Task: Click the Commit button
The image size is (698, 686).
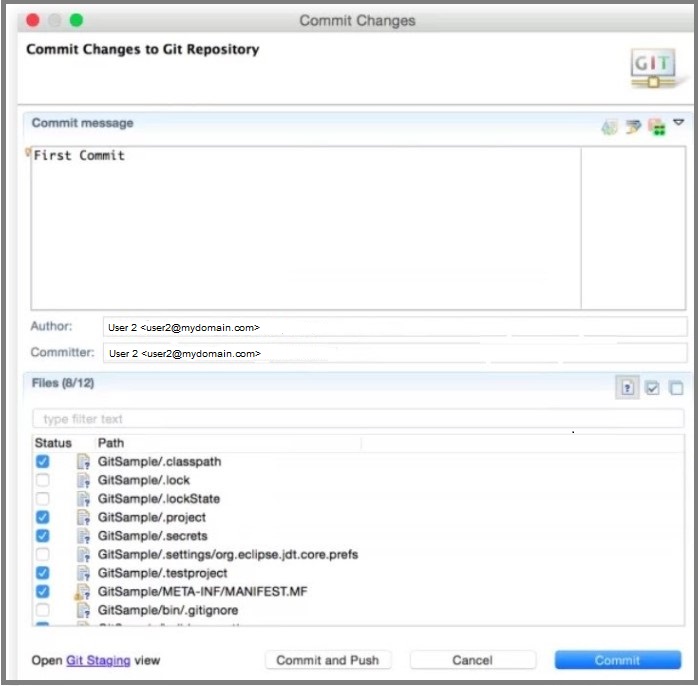Action: [x=618, y=660]
